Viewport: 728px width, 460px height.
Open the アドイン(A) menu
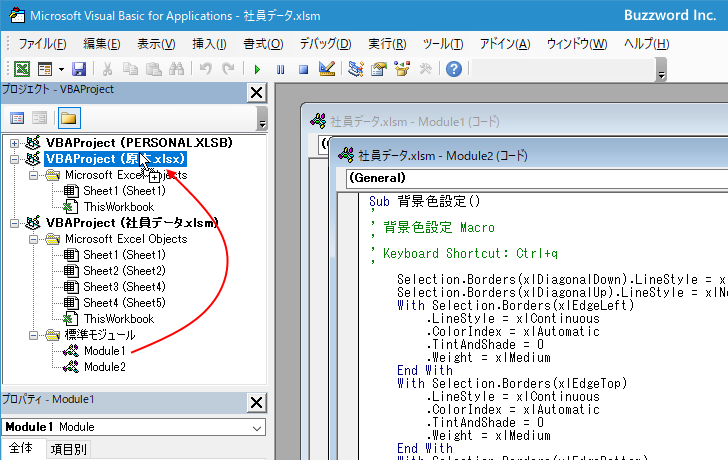coord(505,44)
